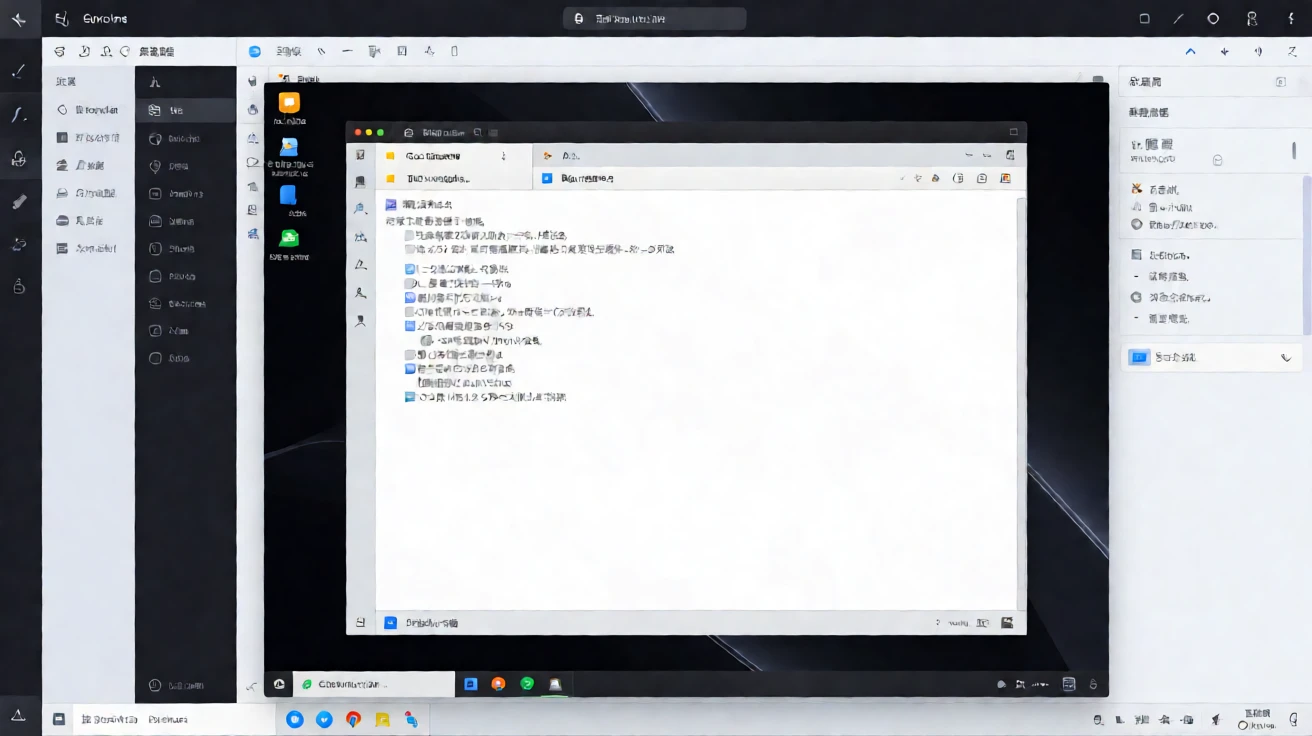Screen dimensions: 1312x736
Task: Select the highlighted first item in dark sidebar list
Action: click(186, 110)
